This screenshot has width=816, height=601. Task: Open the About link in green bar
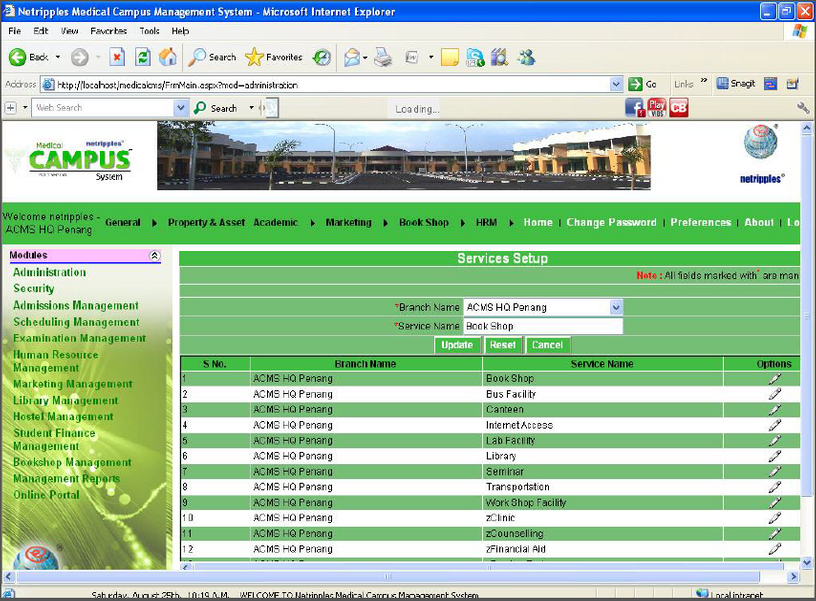click(759, 222)
